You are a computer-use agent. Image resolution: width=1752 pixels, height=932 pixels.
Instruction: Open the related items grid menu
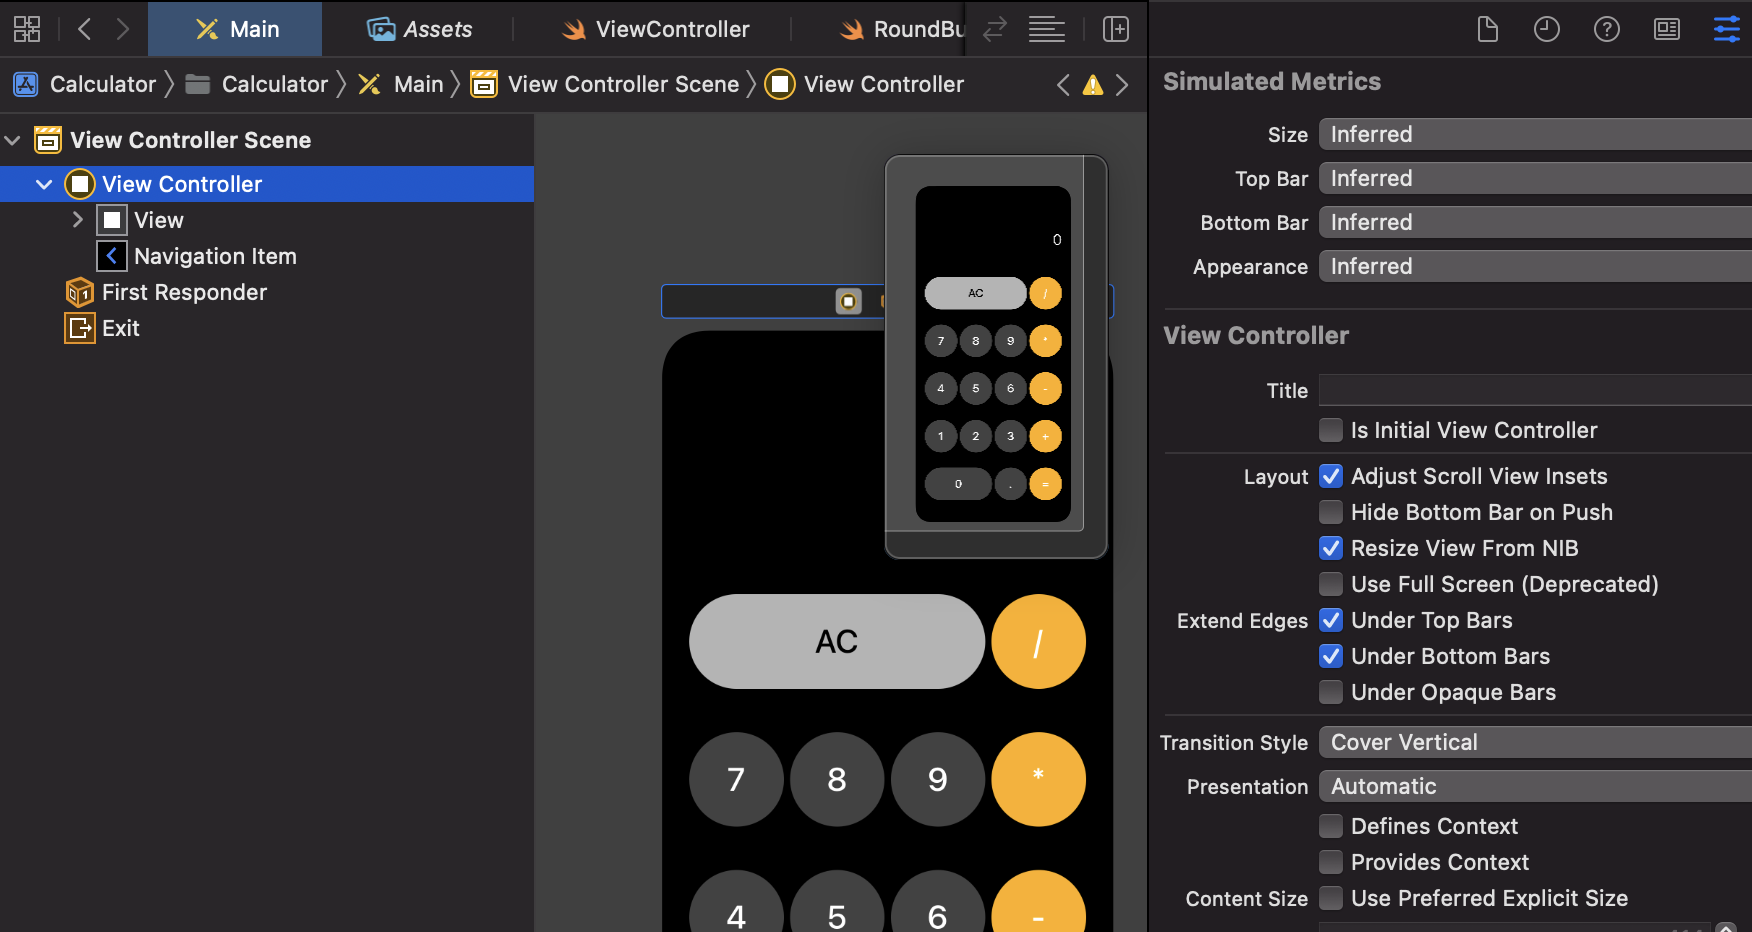point(27,29)
